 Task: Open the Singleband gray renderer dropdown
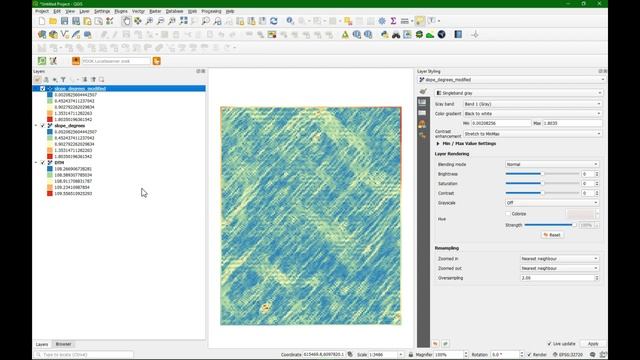click(x=518, y=93)
